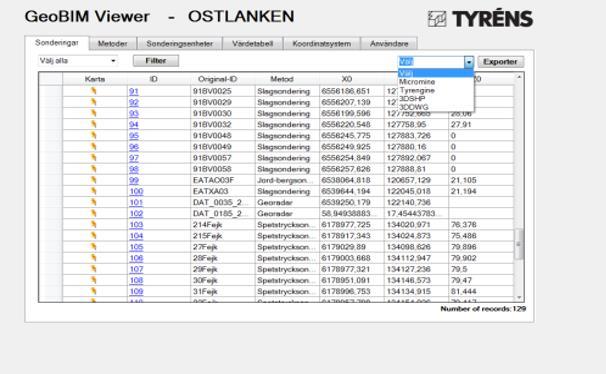Sort by the X0 column header

(x=347, y=79)
